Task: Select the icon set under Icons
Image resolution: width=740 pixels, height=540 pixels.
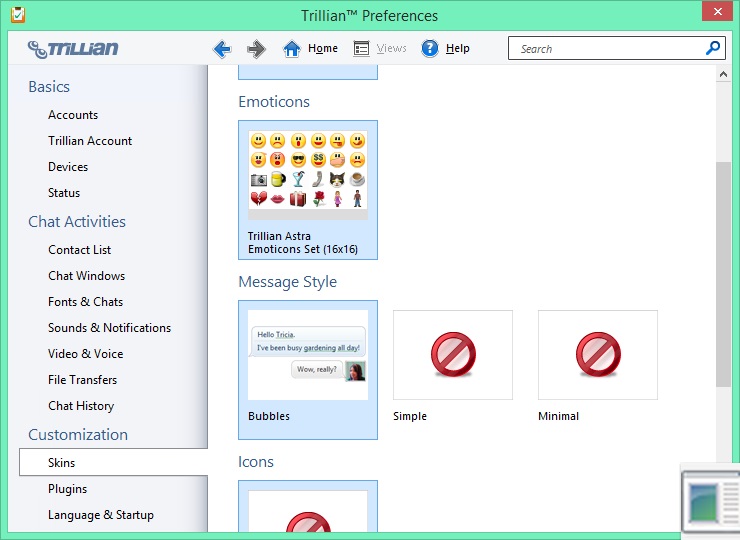Action: point(308,506)
